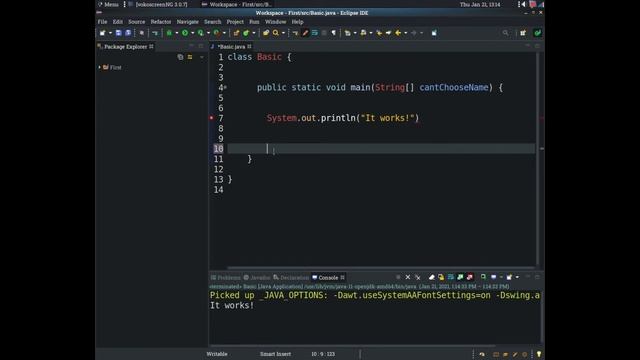Clear Console with eraser icon
Viewport: 640px width, 360px height.
(x=431, y=277)
